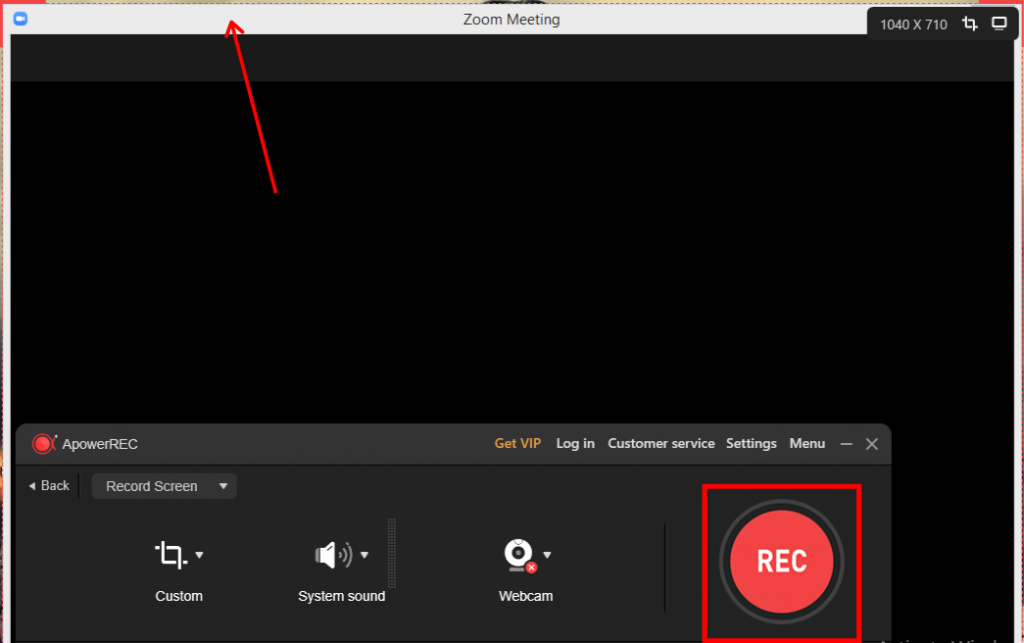This screenshot has height=643, width=1024.
Task: Toggle the webcam on for recording
Action: point(520,554)
